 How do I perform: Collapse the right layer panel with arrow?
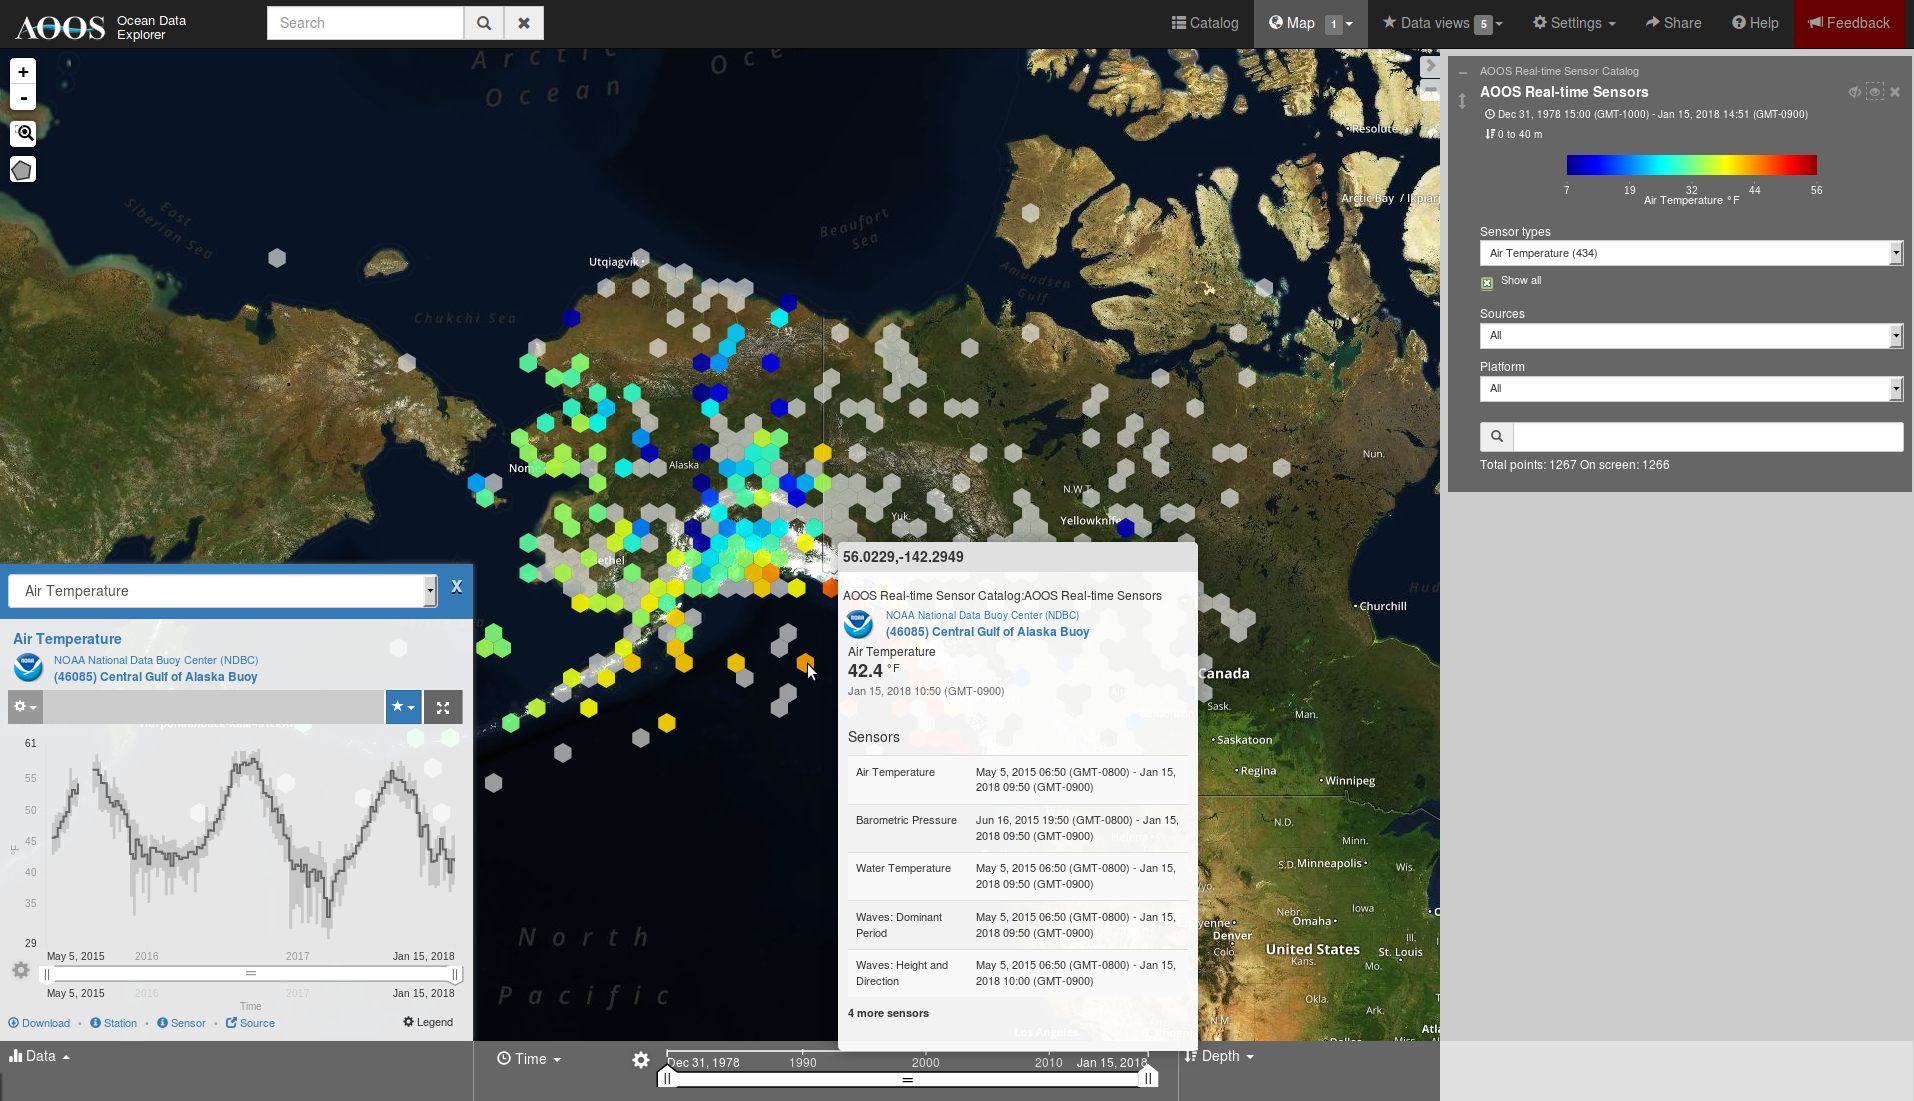pyautogui.click(x=1430, y=66)
